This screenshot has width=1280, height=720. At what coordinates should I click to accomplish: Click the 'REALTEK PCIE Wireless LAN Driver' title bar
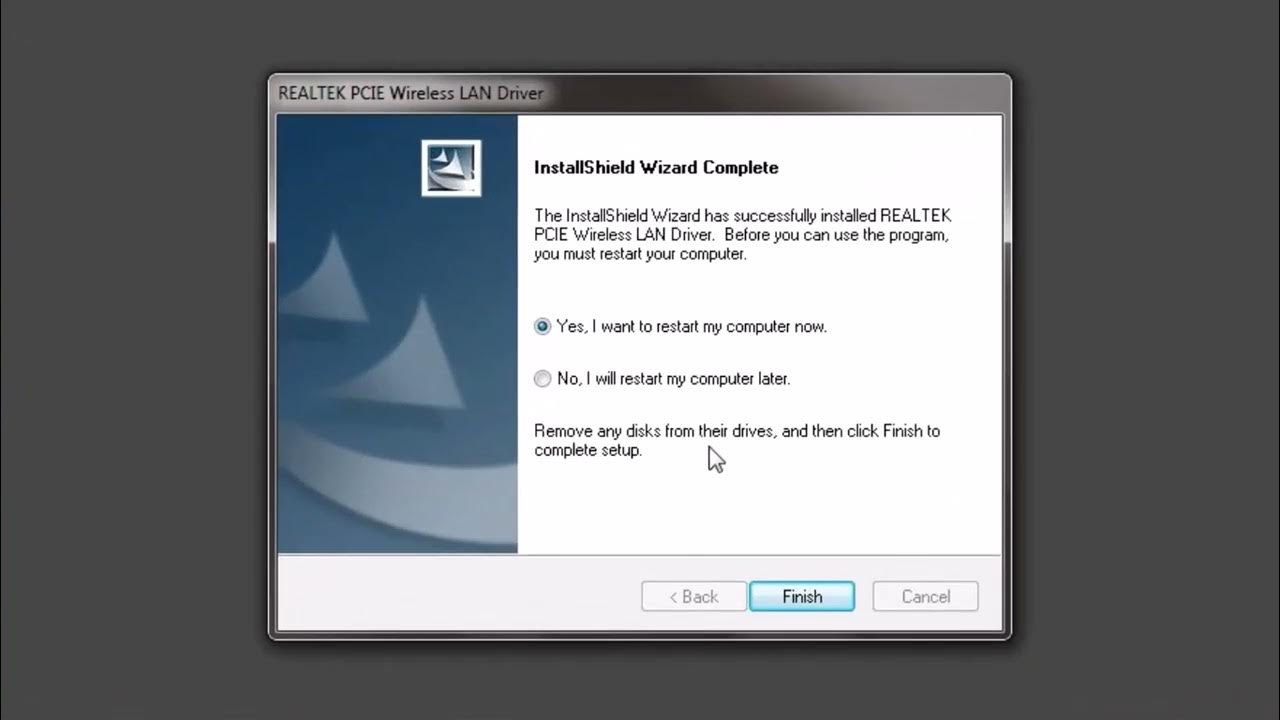pos(640,93)
